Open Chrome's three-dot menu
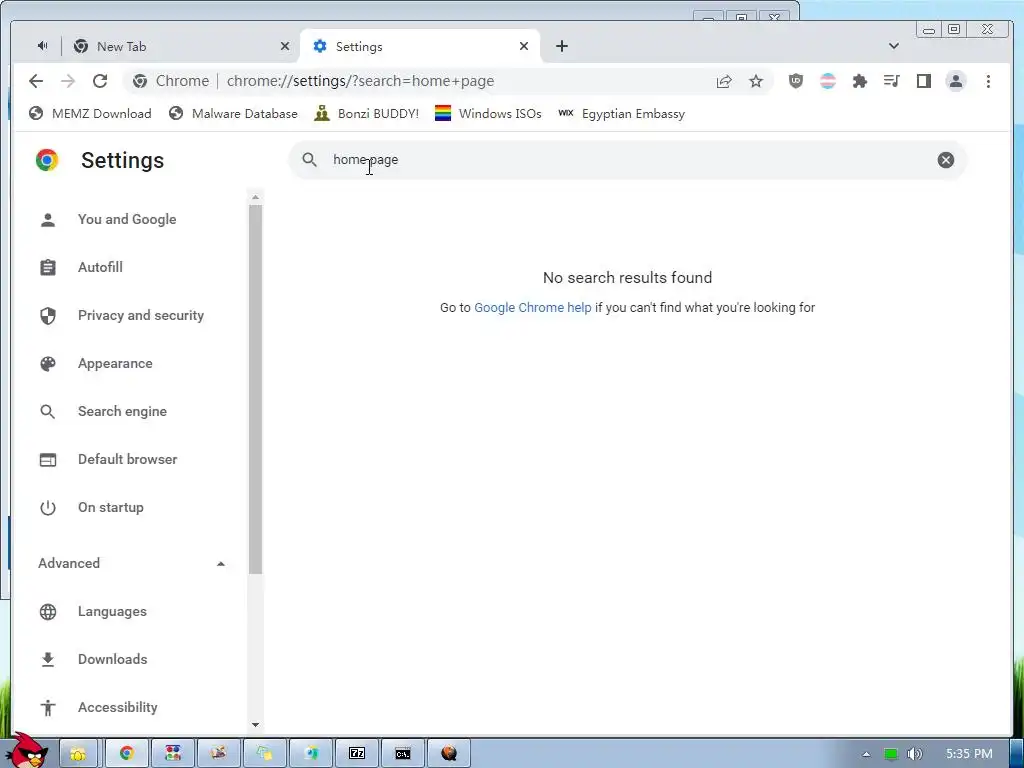 tap(988, 81)
